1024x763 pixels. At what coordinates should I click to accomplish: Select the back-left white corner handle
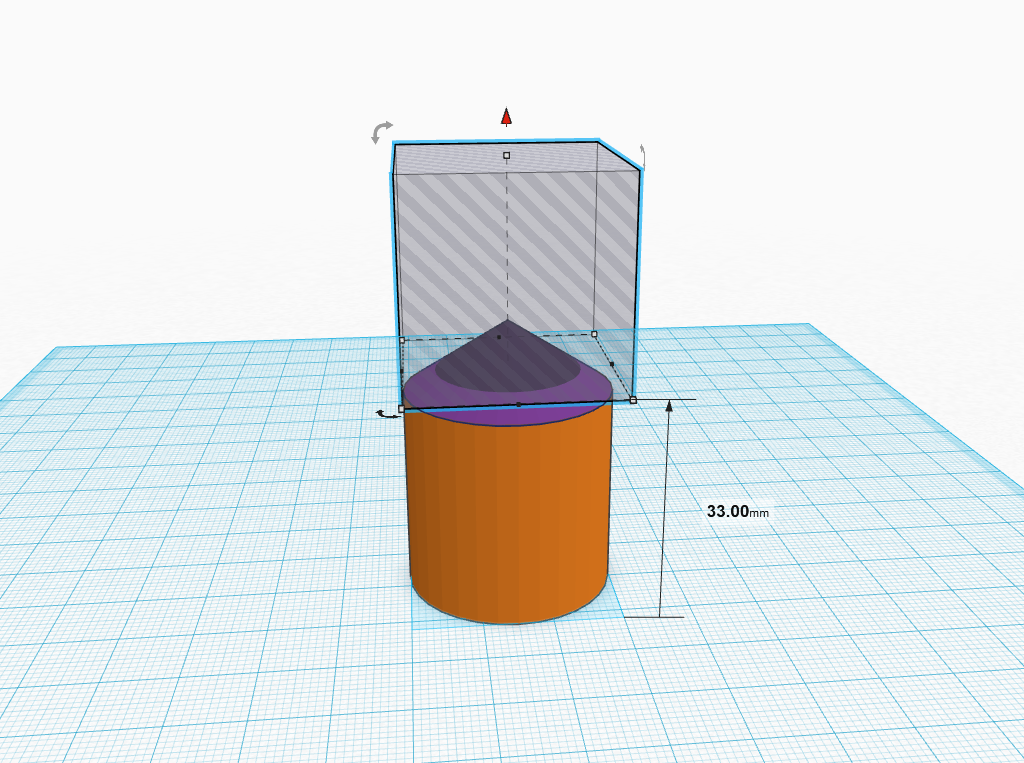tap(402, 340)
